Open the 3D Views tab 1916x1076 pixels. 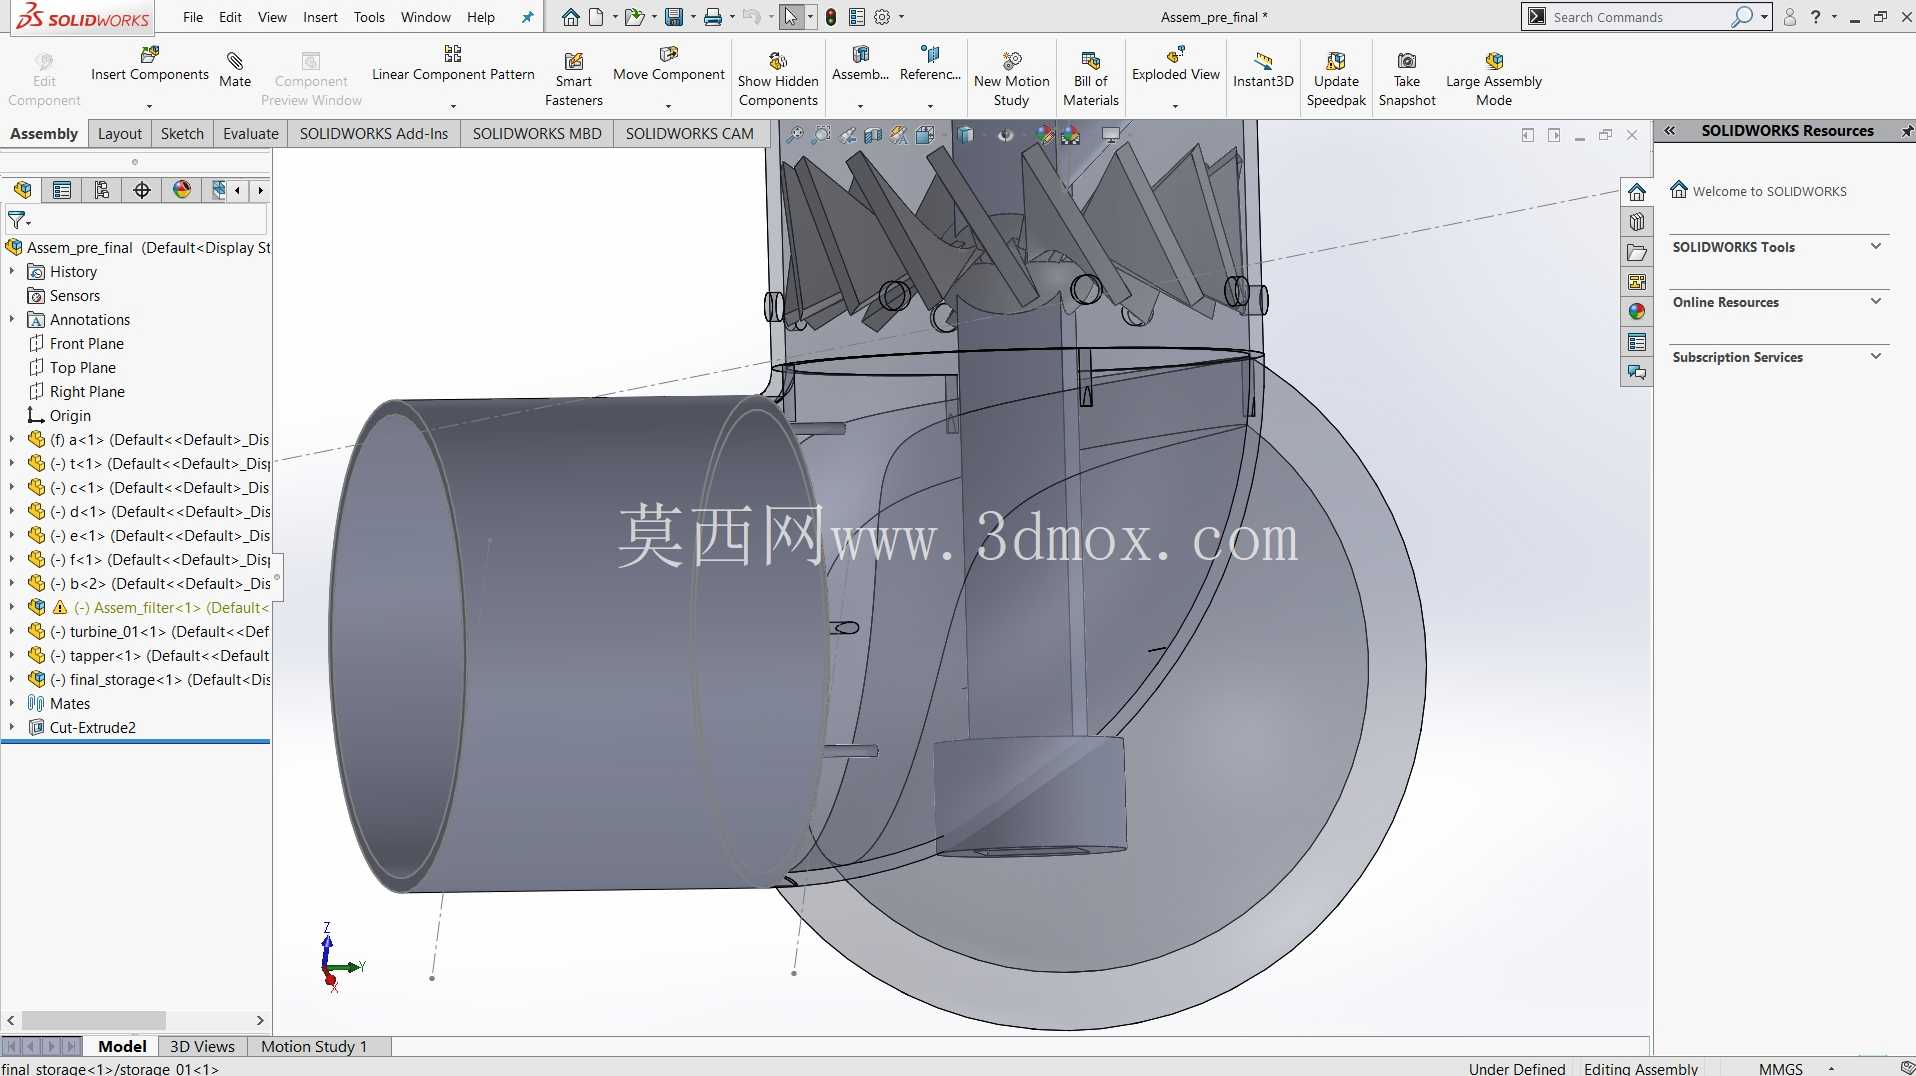[x=202, y=1046]
